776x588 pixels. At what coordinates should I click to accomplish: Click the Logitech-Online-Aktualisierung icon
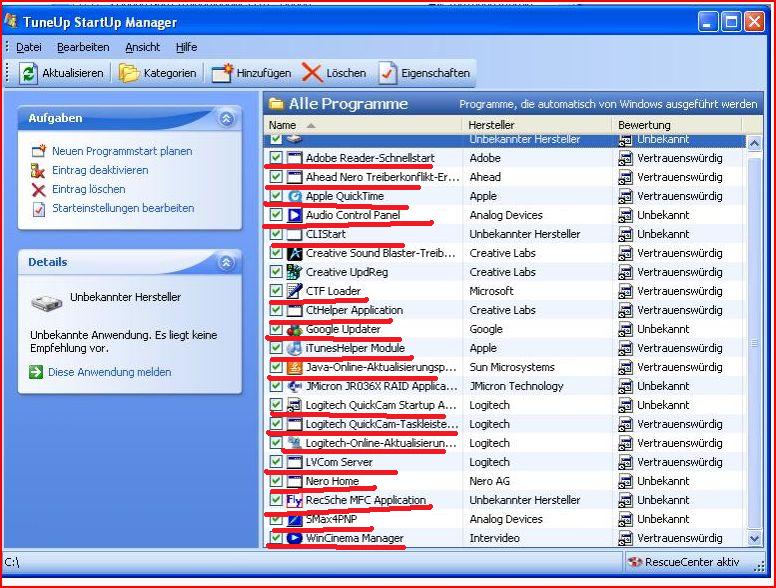(294, 443)
